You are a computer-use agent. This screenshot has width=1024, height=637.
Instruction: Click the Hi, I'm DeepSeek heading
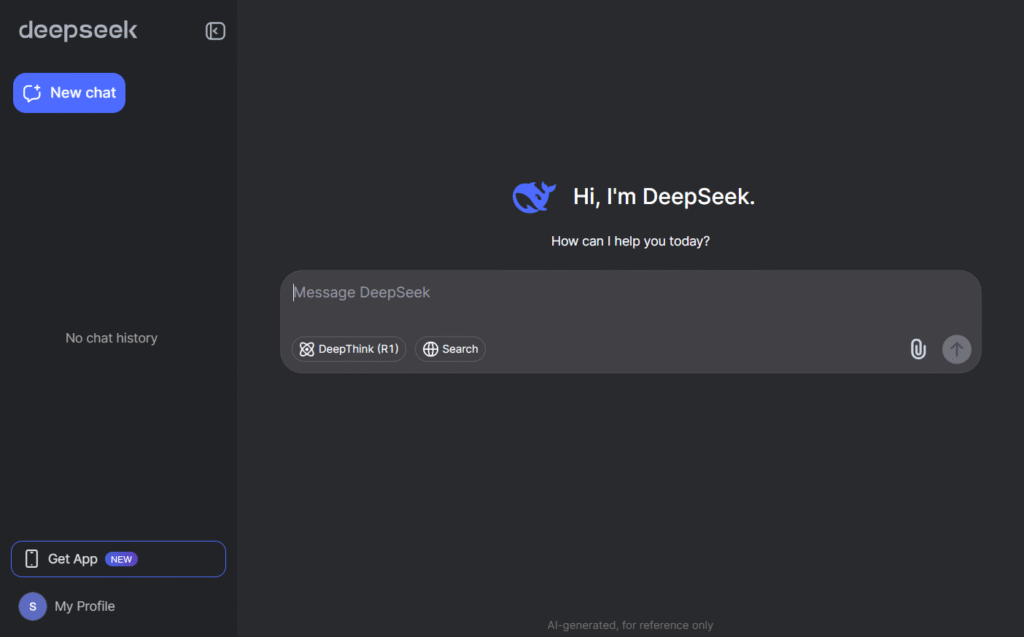coord(664,197)
